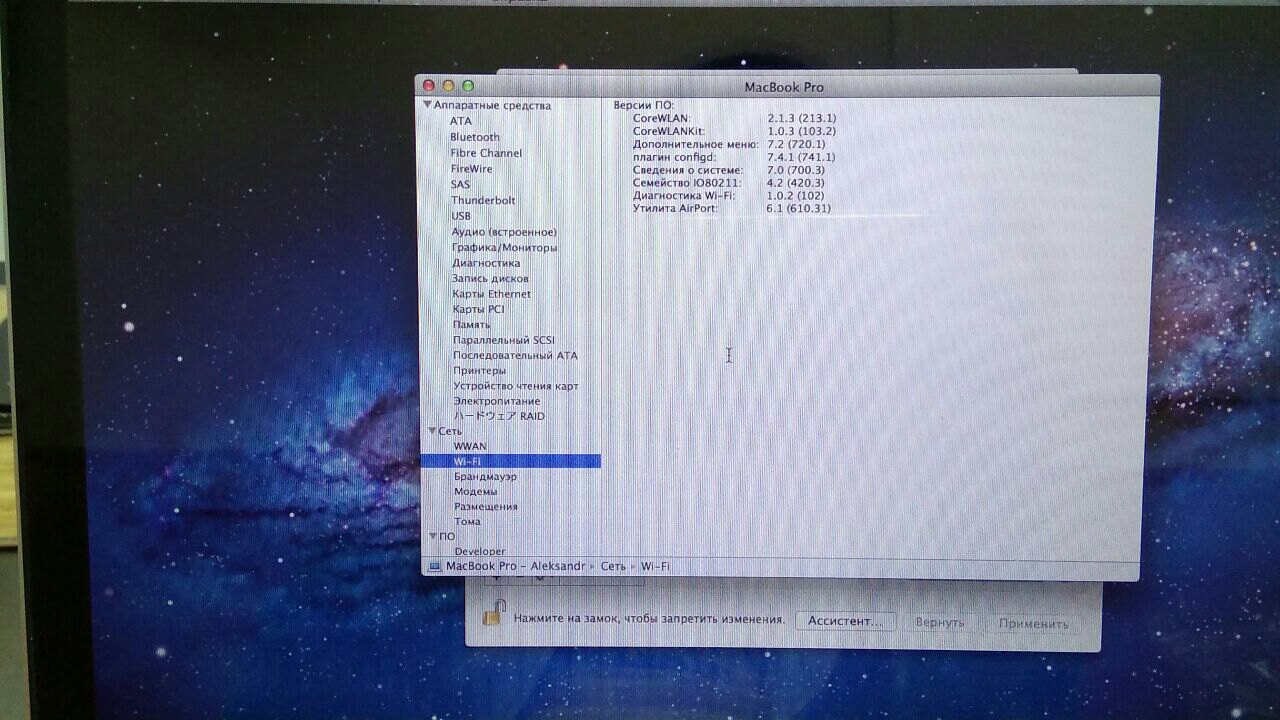This screenshot has width=1280, height=720.
Task: Click the Ассистент… button in the back window
Action: click(845, 621)
